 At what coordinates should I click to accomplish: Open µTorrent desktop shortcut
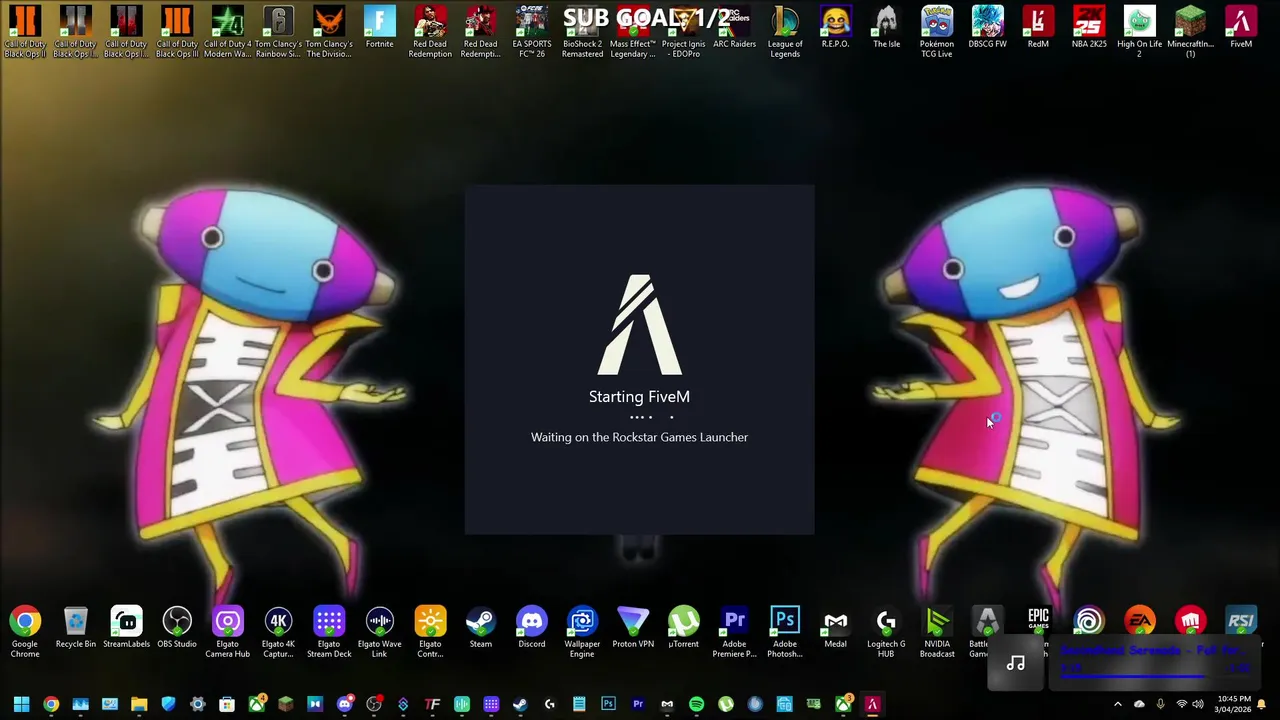click(x=684, y=628)
